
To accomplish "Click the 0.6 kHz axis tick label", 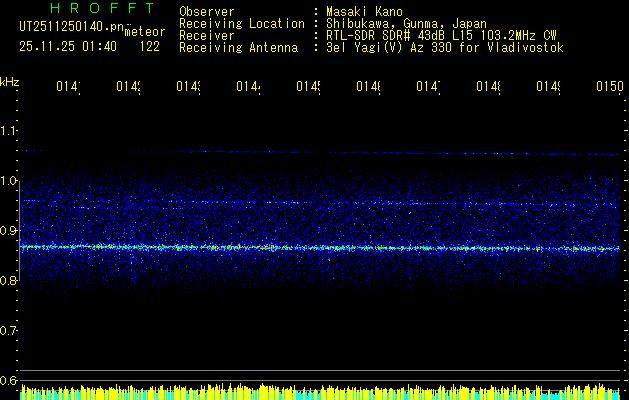I will click(8, 380).
